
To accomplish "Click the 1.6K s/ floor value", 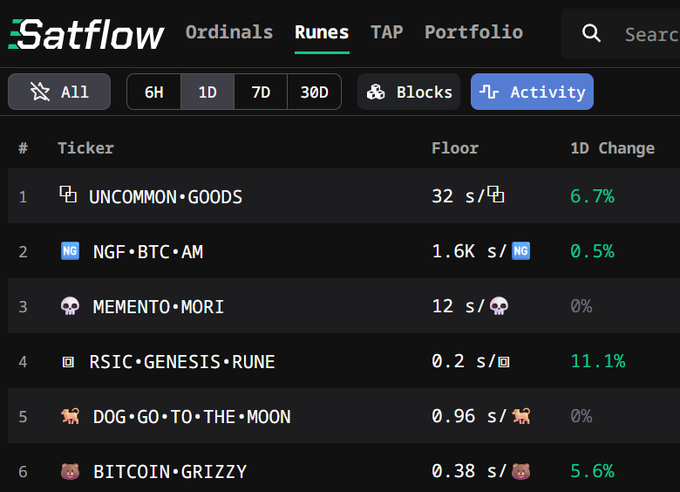I will click(469, 251).
